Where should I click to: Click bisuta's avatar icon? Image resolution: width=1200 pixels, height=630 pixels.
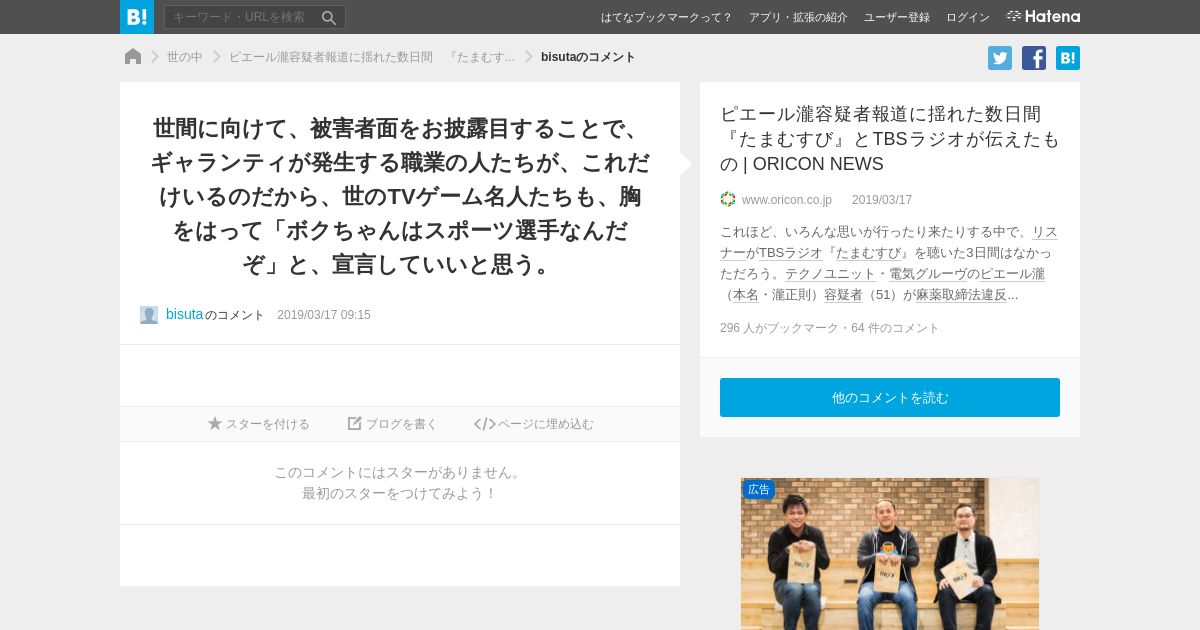click(149, 315)
